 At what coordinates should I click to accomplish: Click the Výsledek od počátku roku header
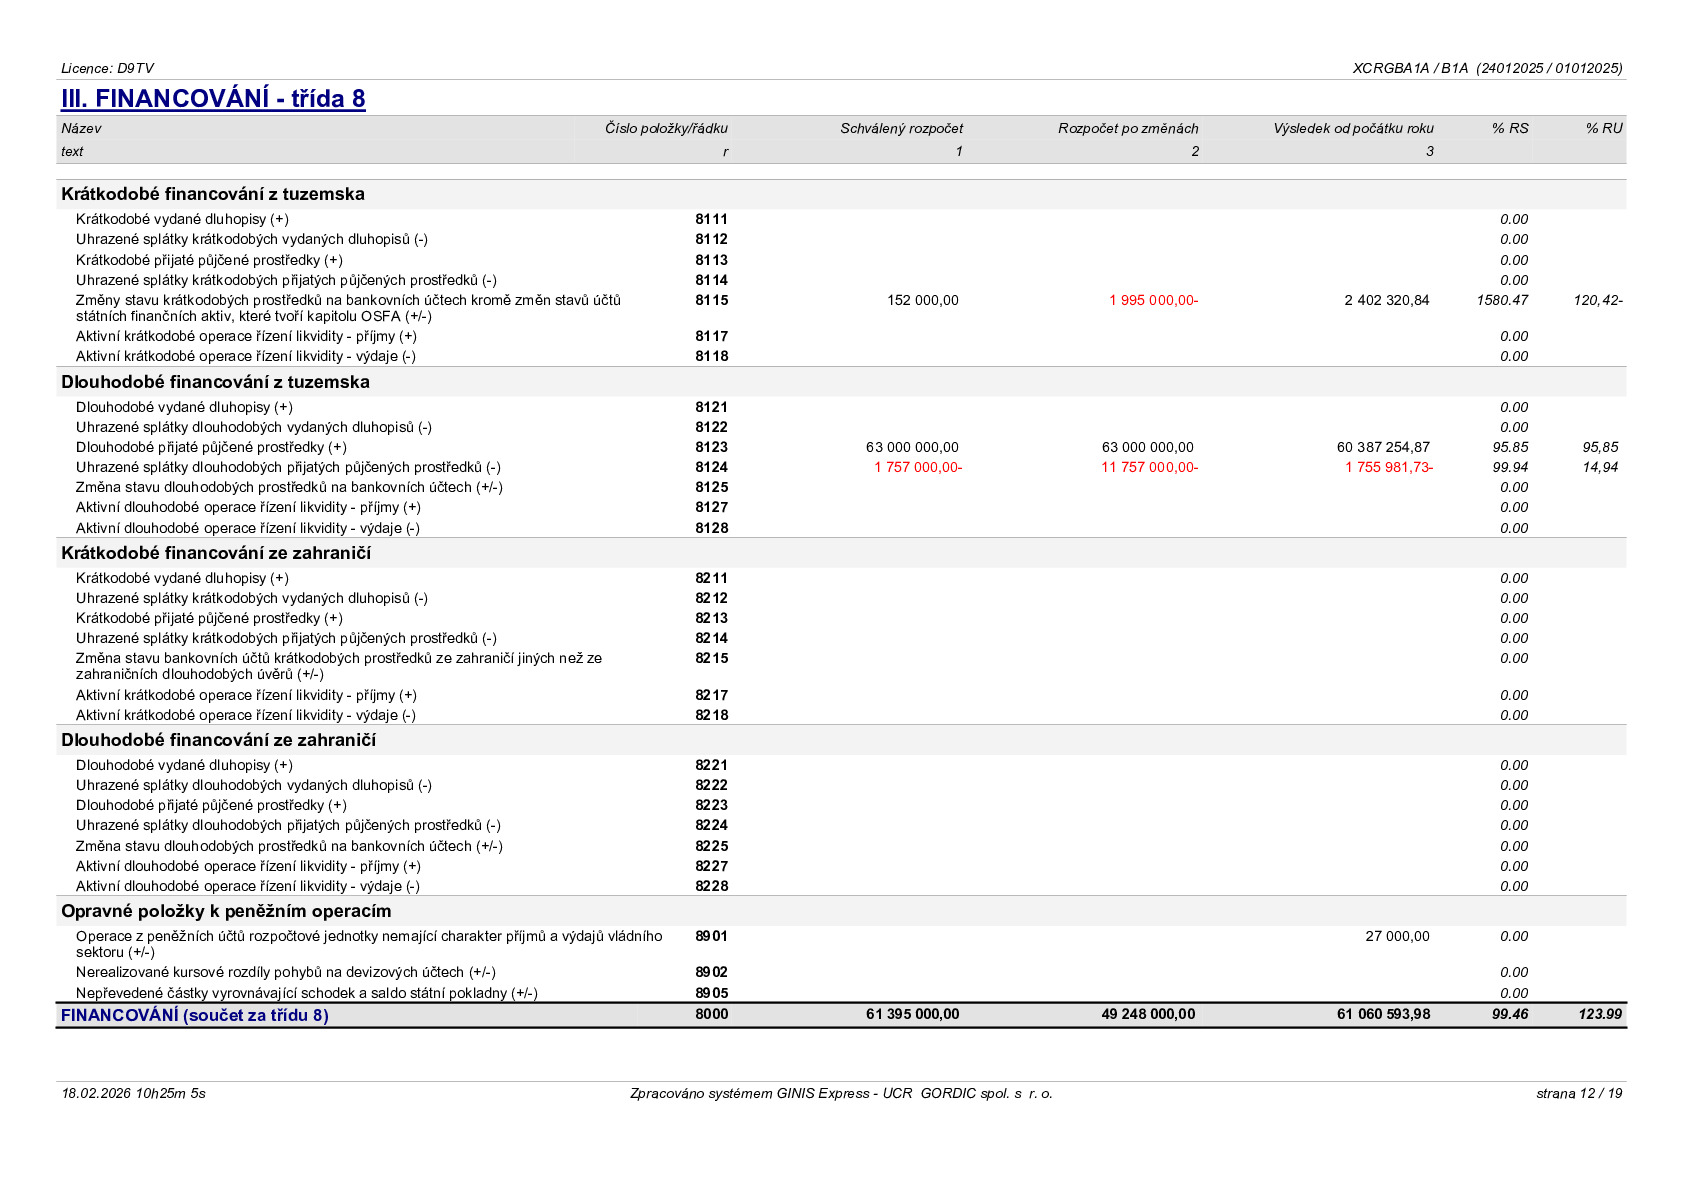click(x=1353, y=128)
